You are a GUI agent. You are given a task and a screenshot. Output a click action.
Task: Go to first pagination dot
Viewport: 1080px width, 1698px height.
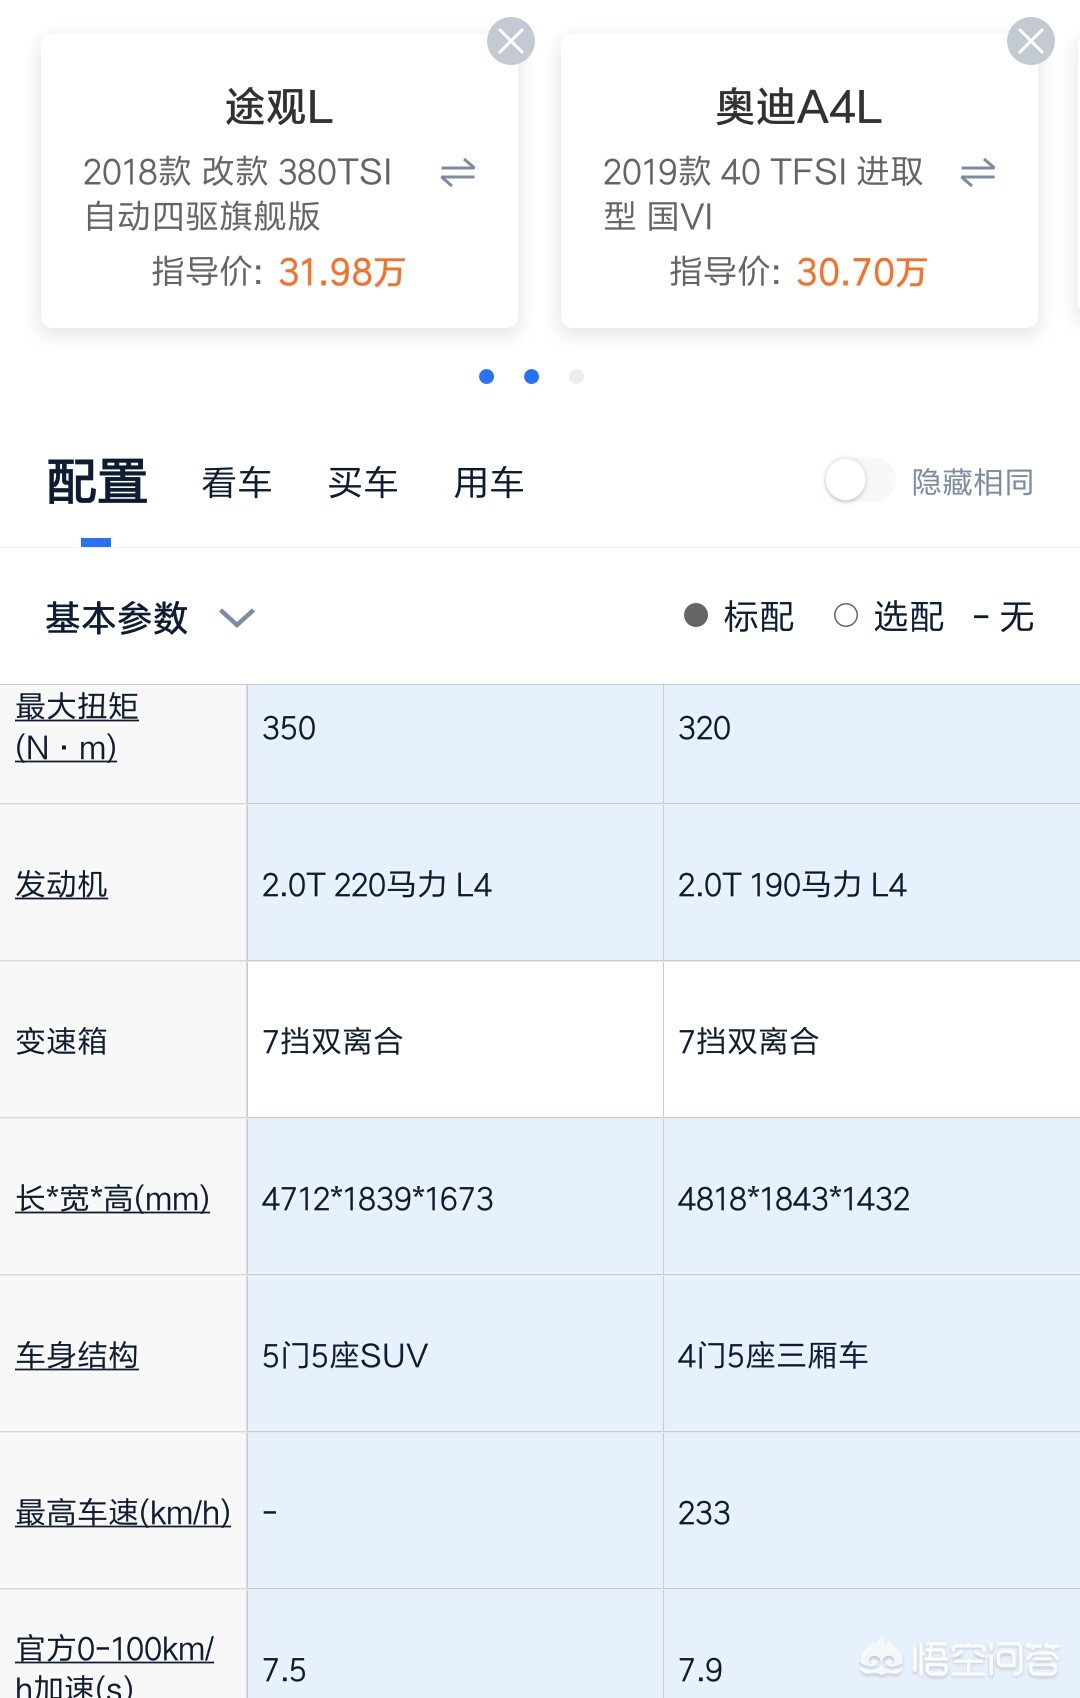point(487,377)
